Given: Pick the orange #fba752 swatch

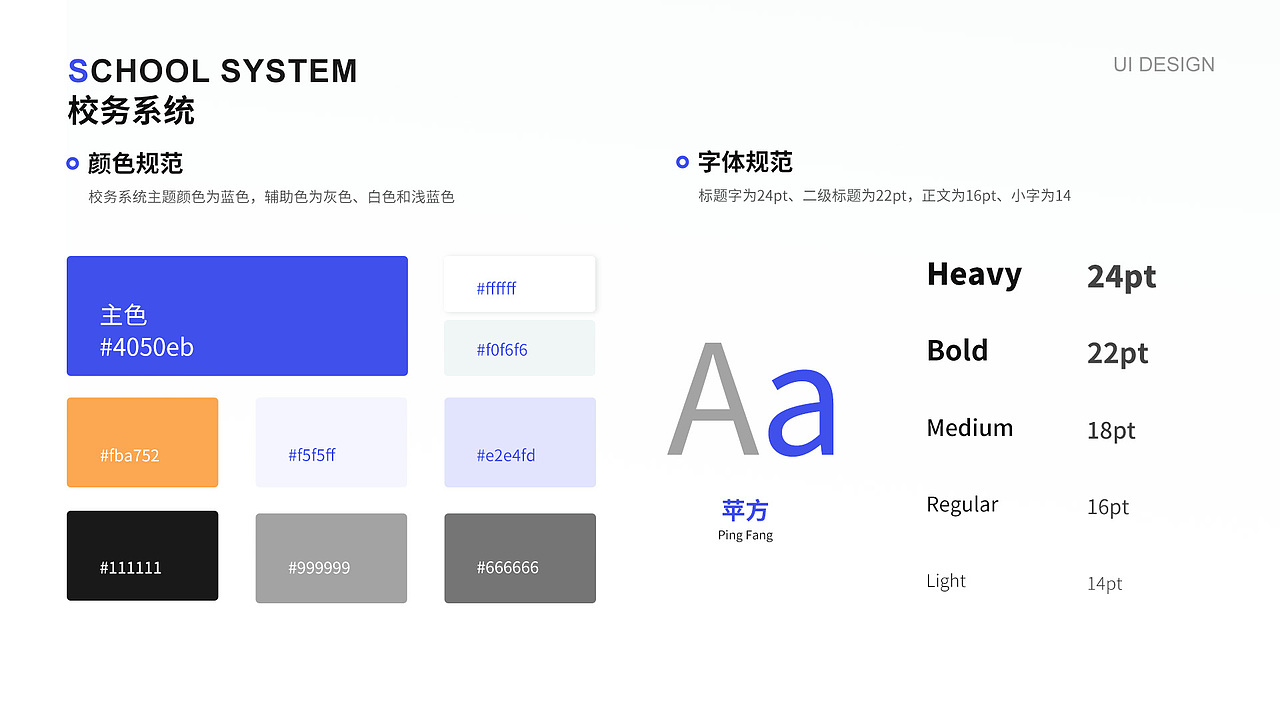Looking at the screenshot, I should coord(142,442).
